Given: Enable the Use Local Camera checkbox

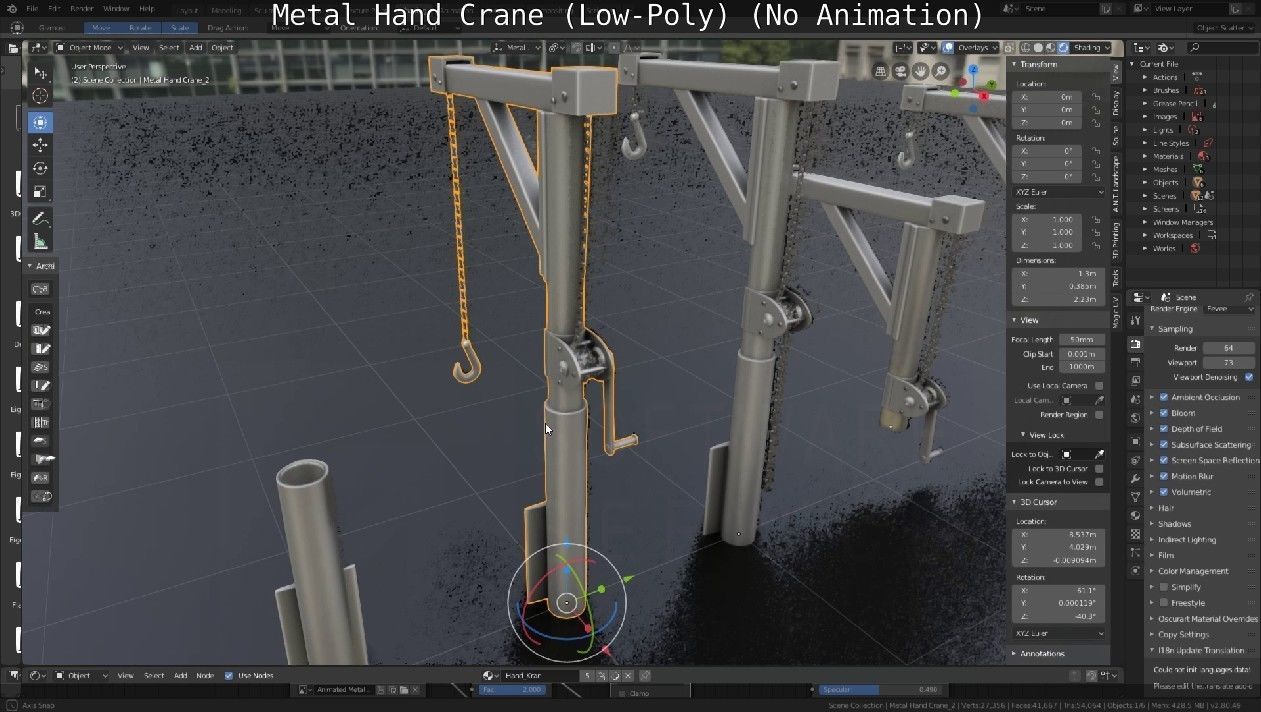Looking at the screenshot, I should click(x=1099, y=385).
